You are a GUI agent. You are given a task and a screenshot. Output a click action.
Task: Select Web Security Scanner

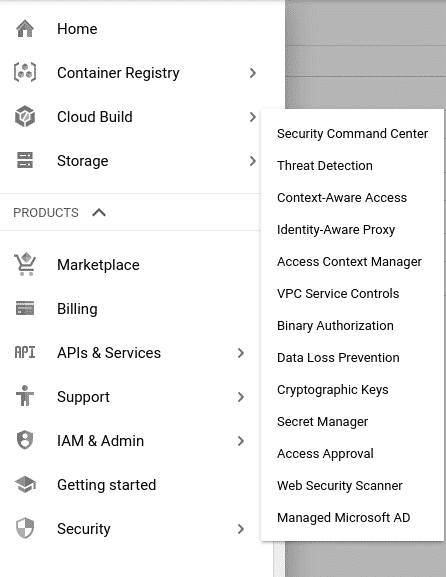click(340, 486)
